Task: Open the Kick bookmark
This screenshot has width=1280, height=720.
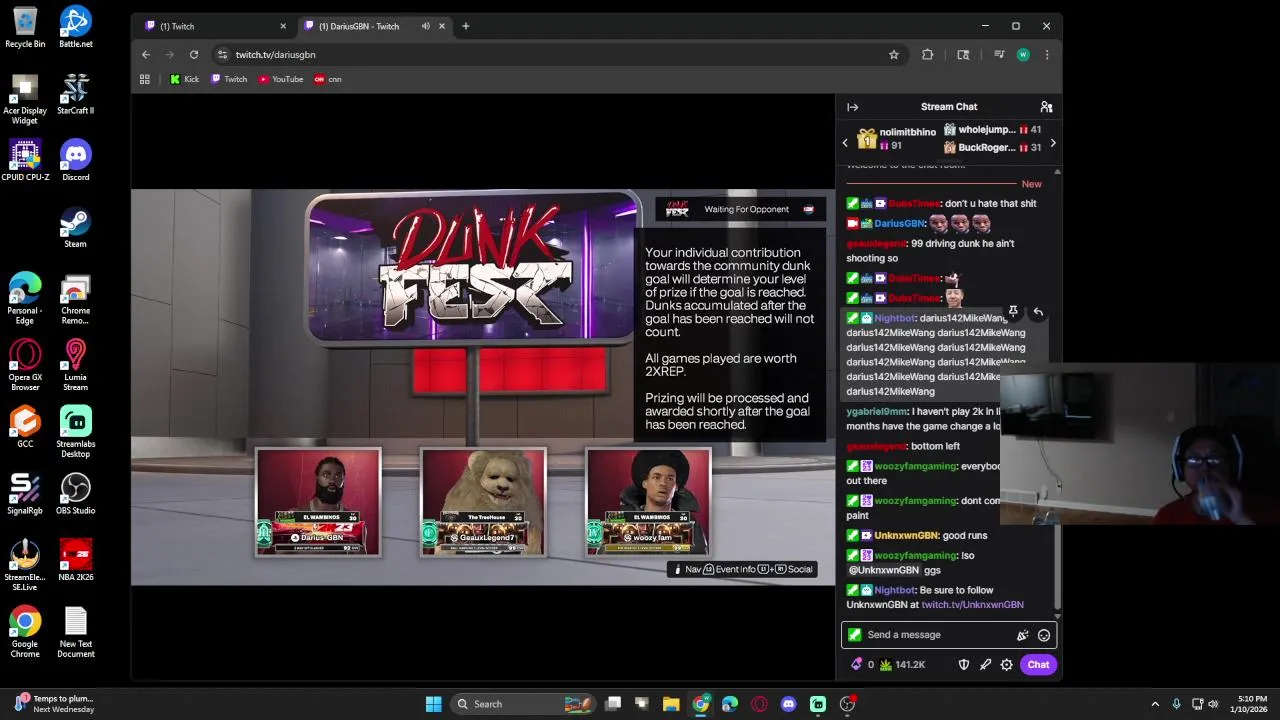Action: 184,79
